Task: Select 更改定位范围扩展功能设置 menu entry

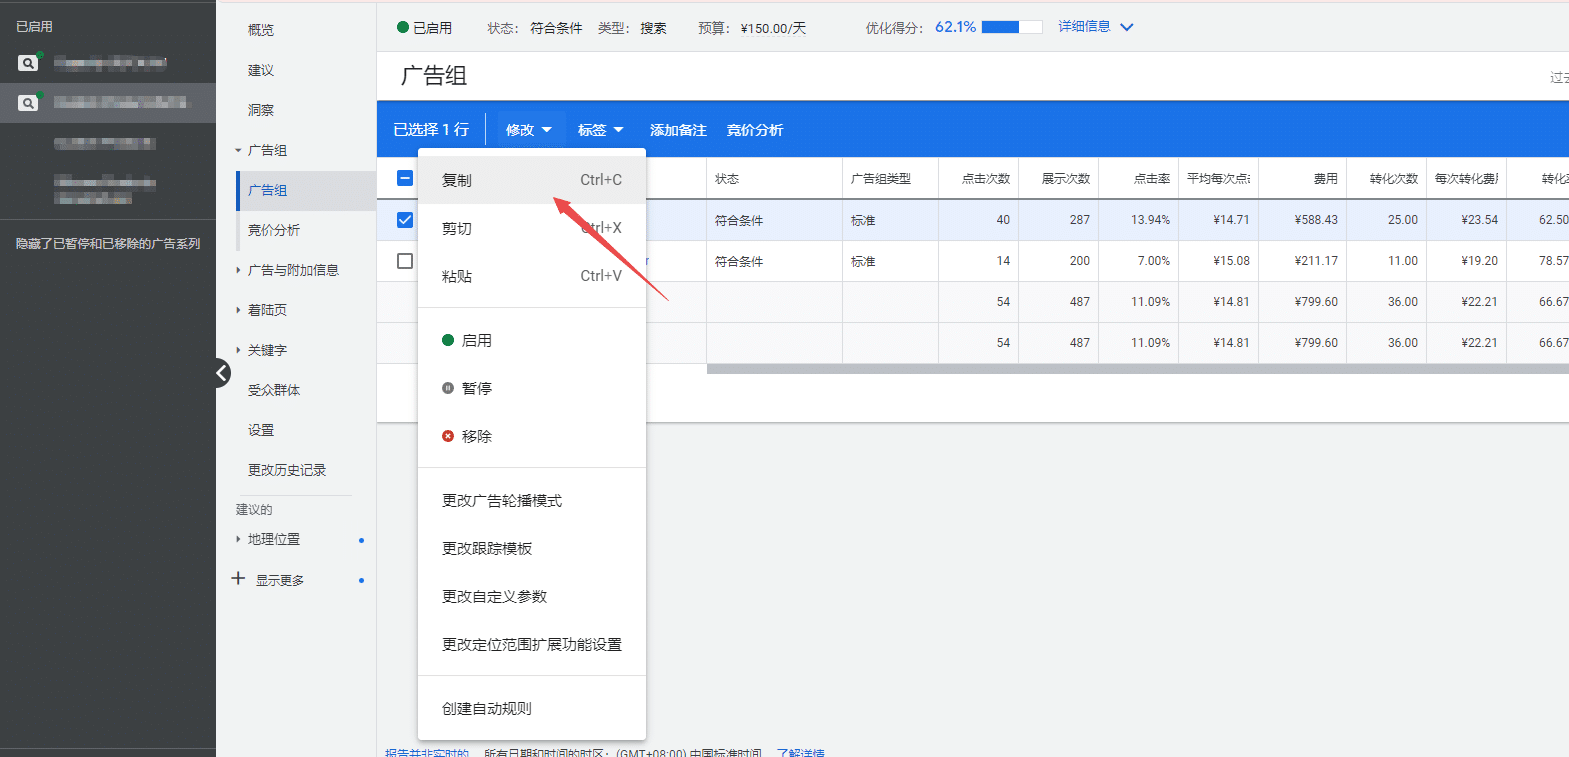Action: [532, 644]
